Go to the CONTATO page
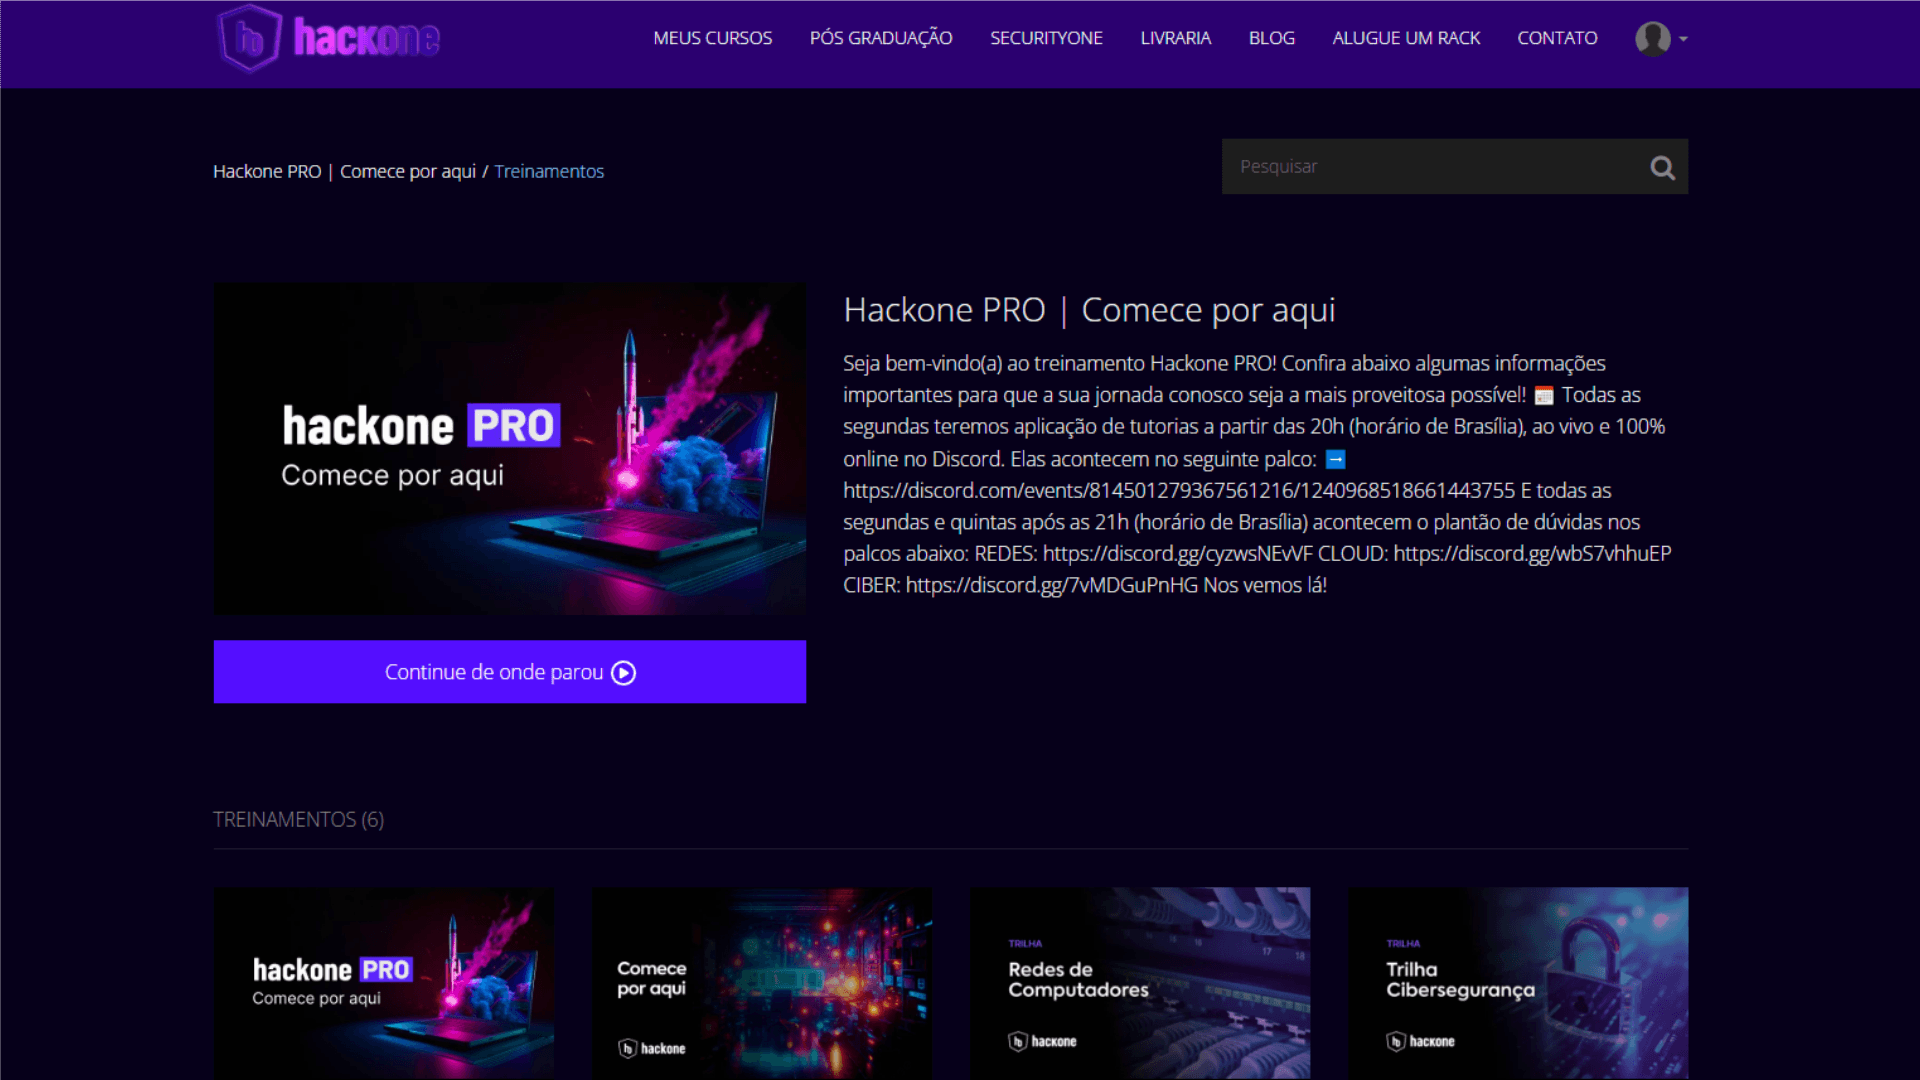Screen dimensions: 1920x1080 click(x=1557, y=38)
